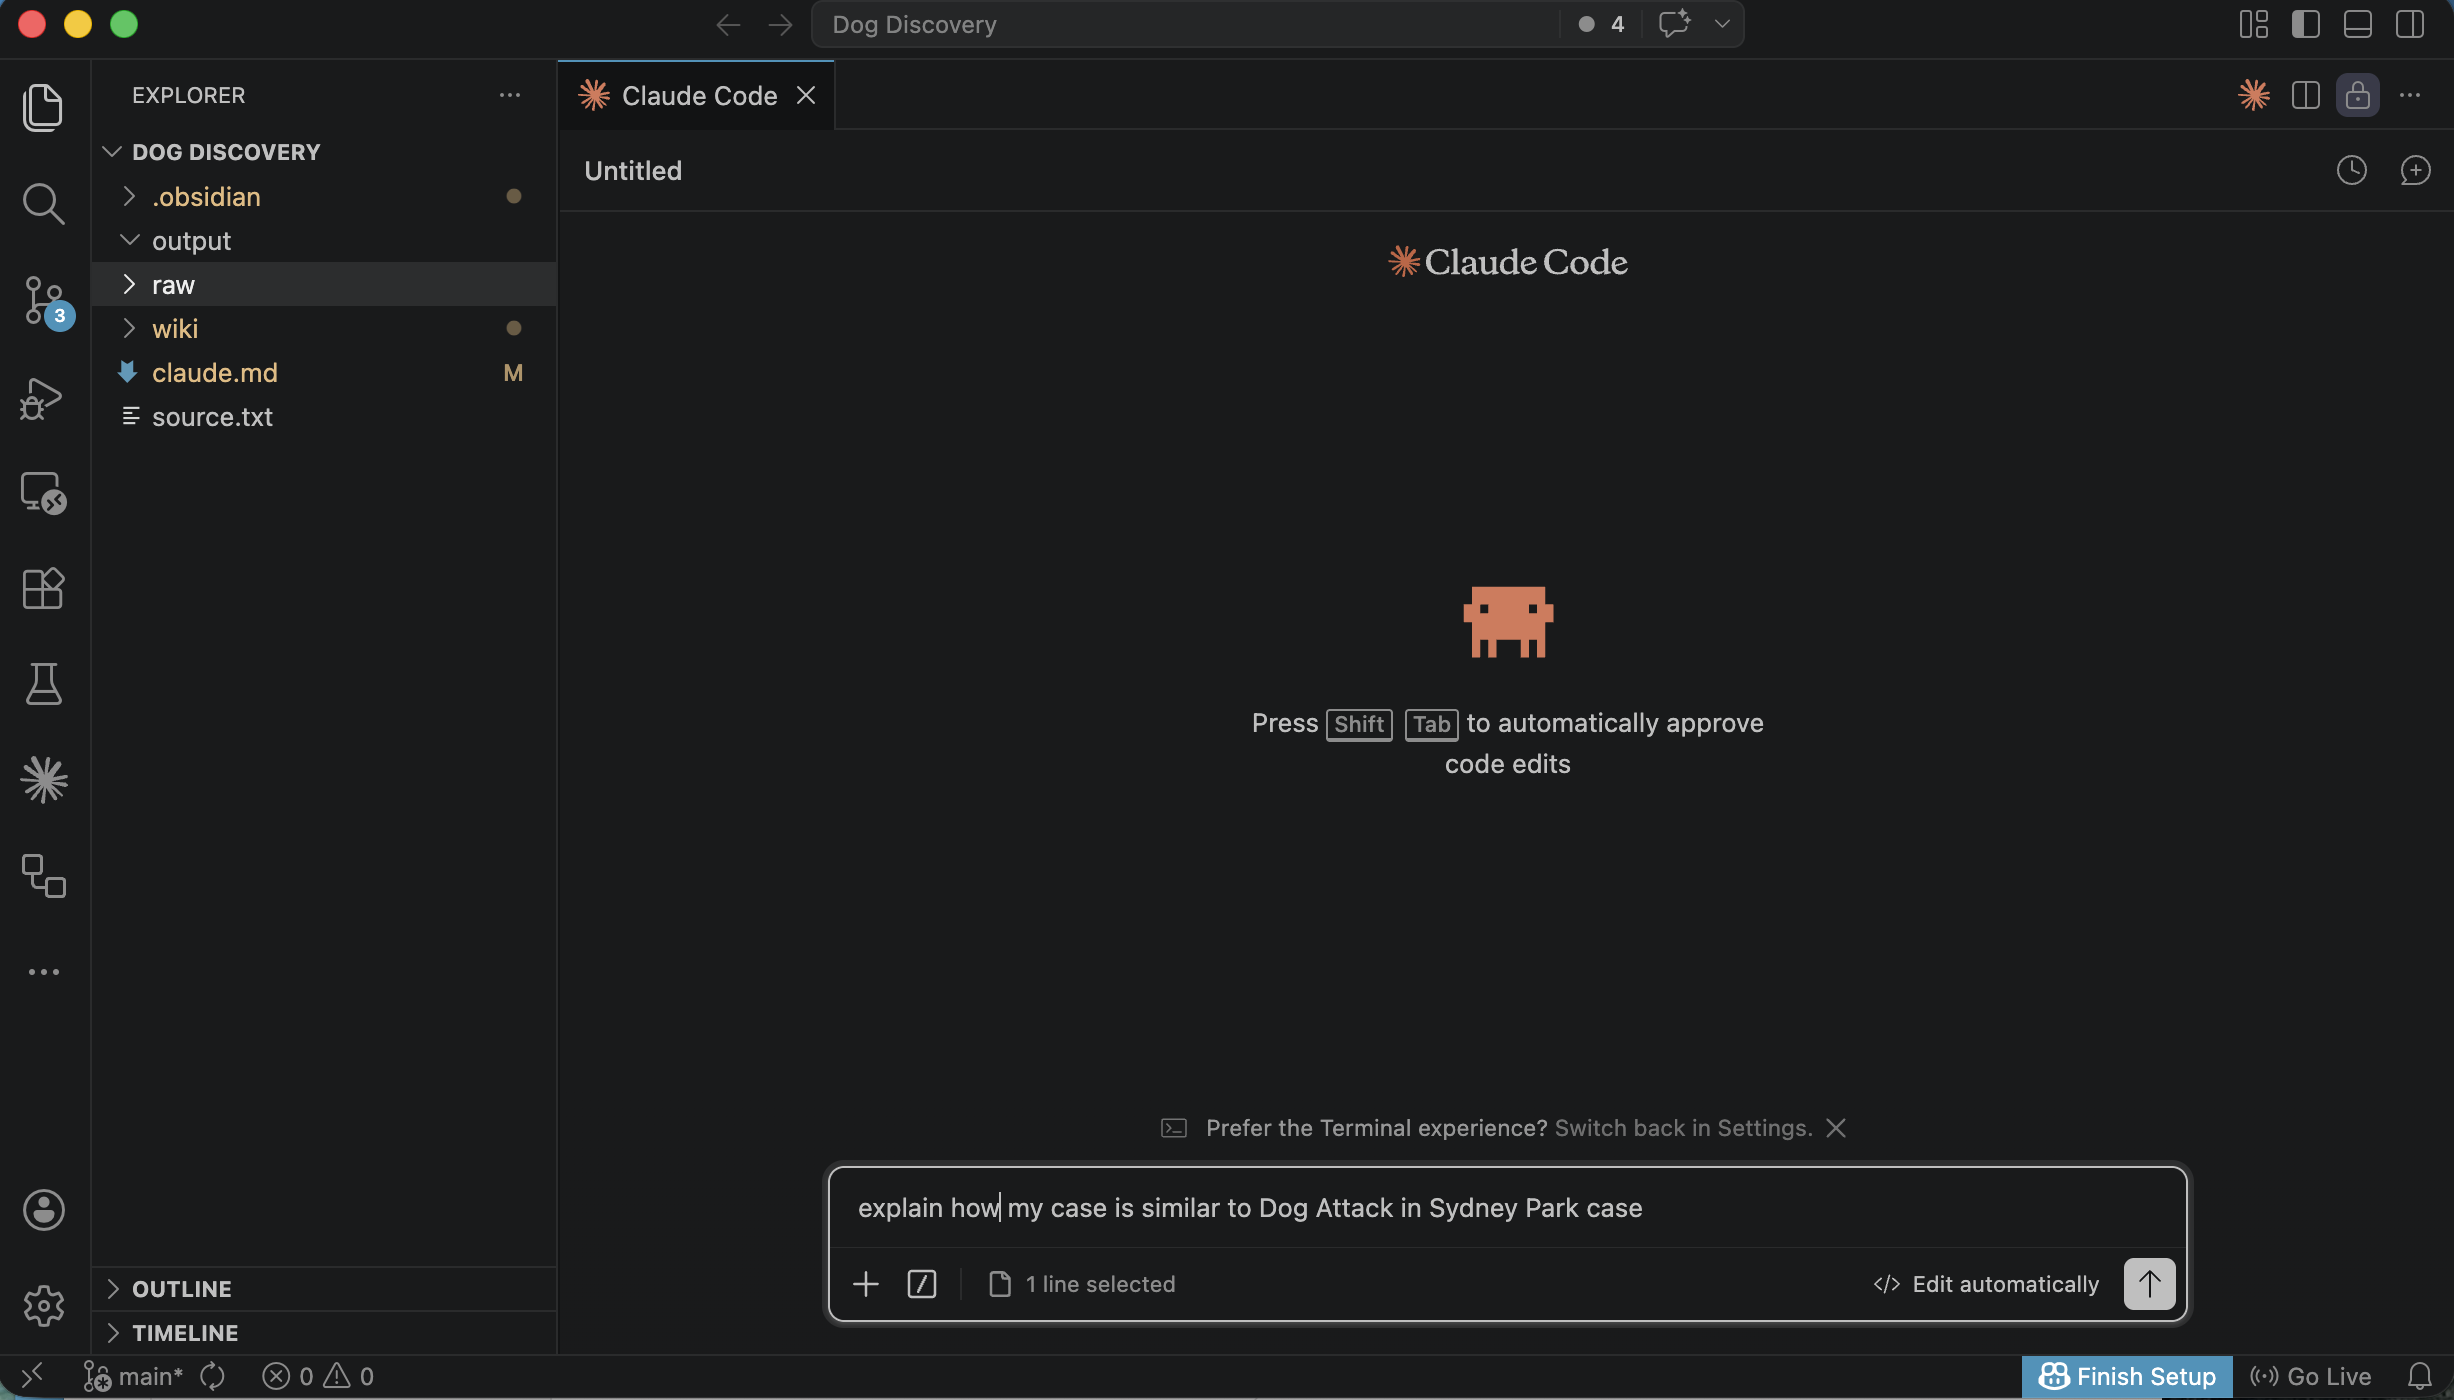Open Dog Discovery command center search
The width and height of the screenshot is (2454, 1400).
click(x=1185, y=24)
